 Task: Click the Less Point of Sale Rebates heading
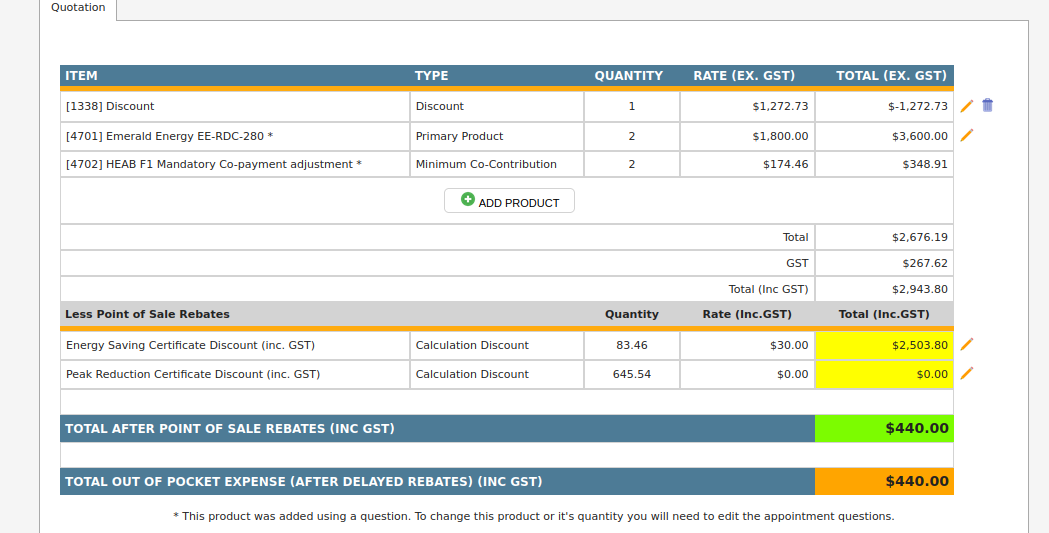pos(147,314)
